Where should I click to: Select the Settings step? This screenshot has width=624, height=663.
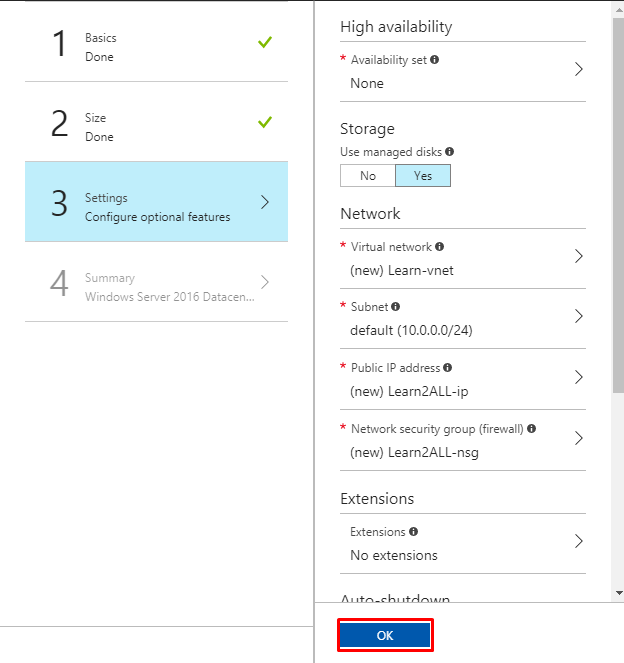[x=156, y=207]
